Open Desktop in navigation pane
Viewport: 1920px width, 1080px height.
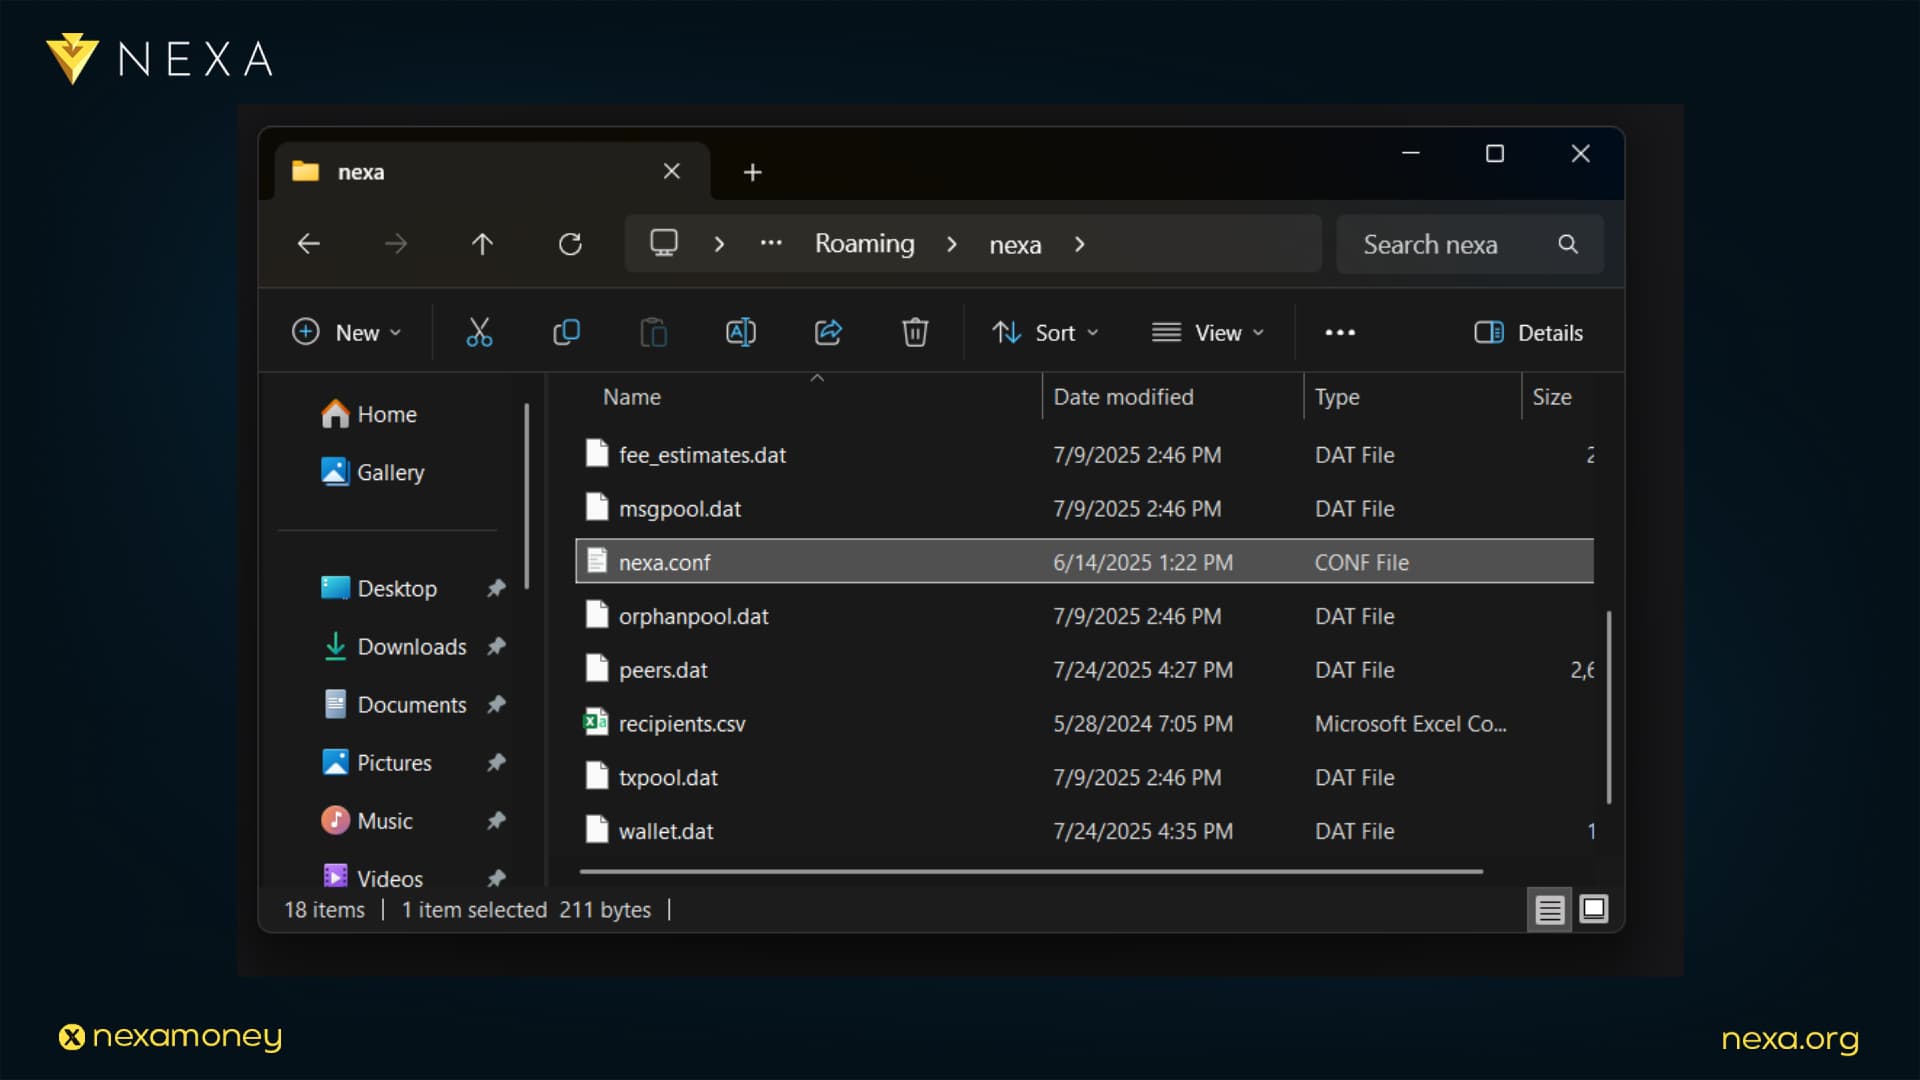[x=378, y=588]
